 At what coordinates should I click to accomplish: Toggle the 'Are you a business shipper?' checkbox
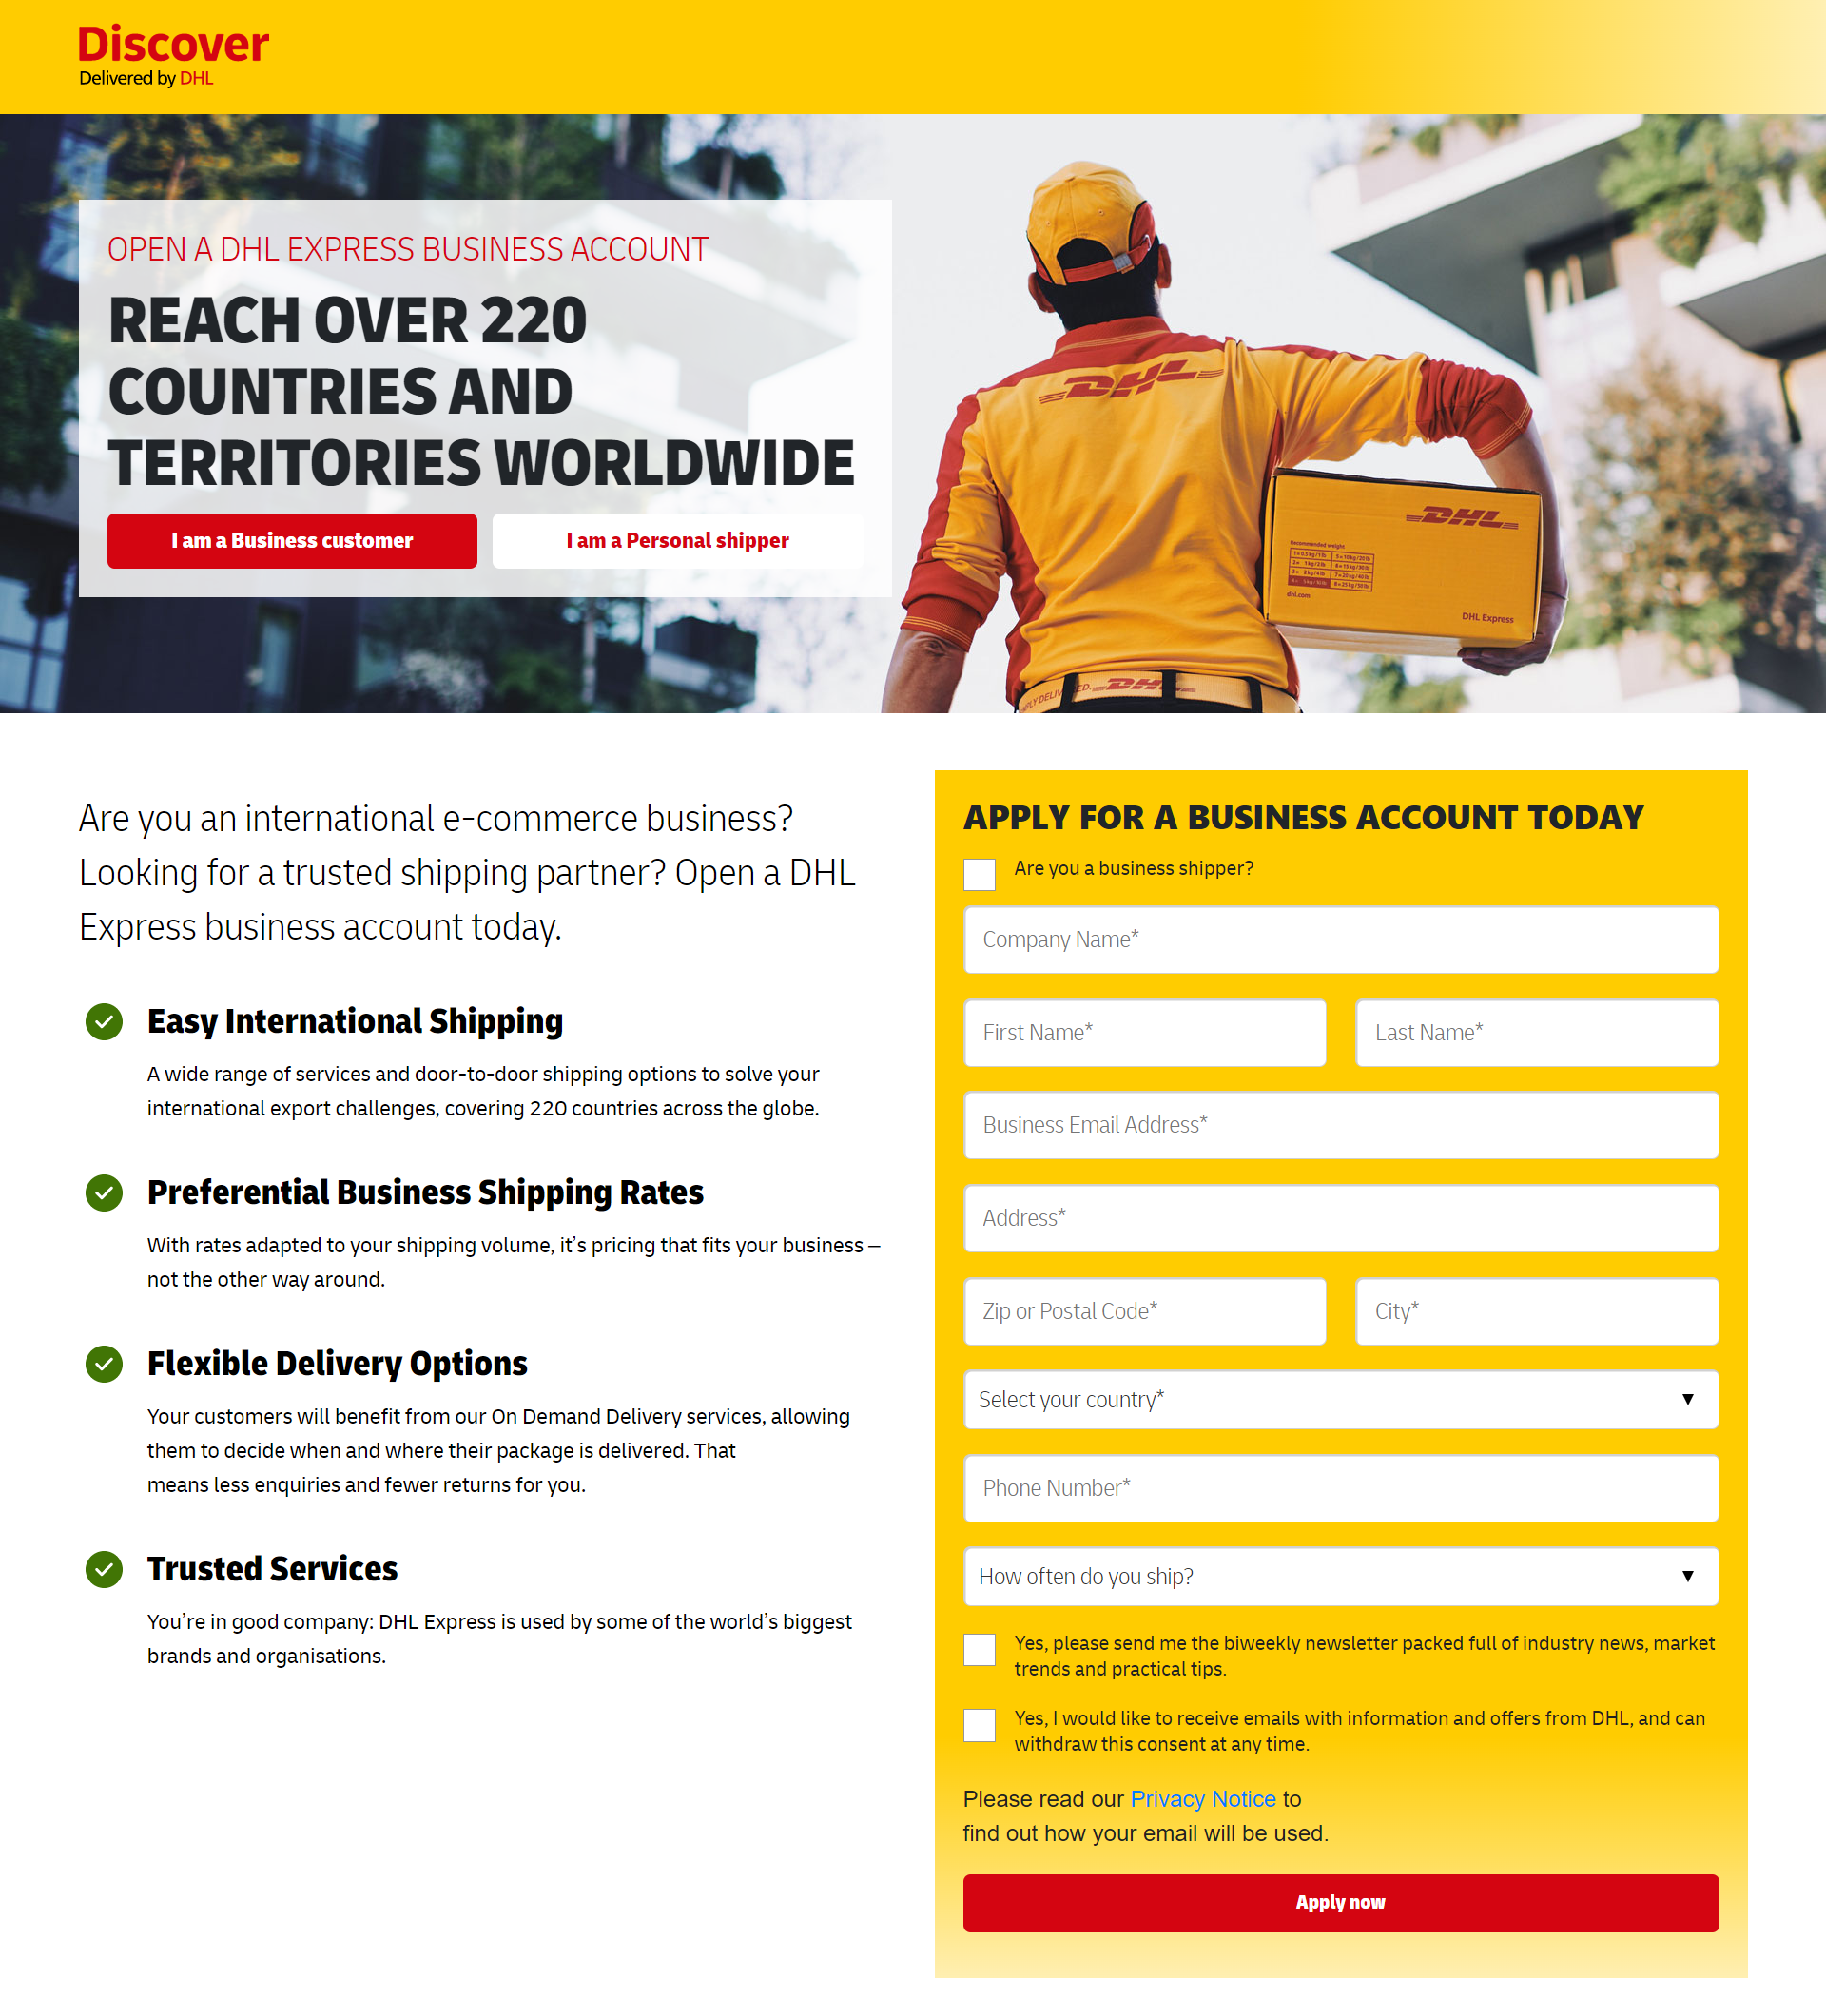coord(980,869)
